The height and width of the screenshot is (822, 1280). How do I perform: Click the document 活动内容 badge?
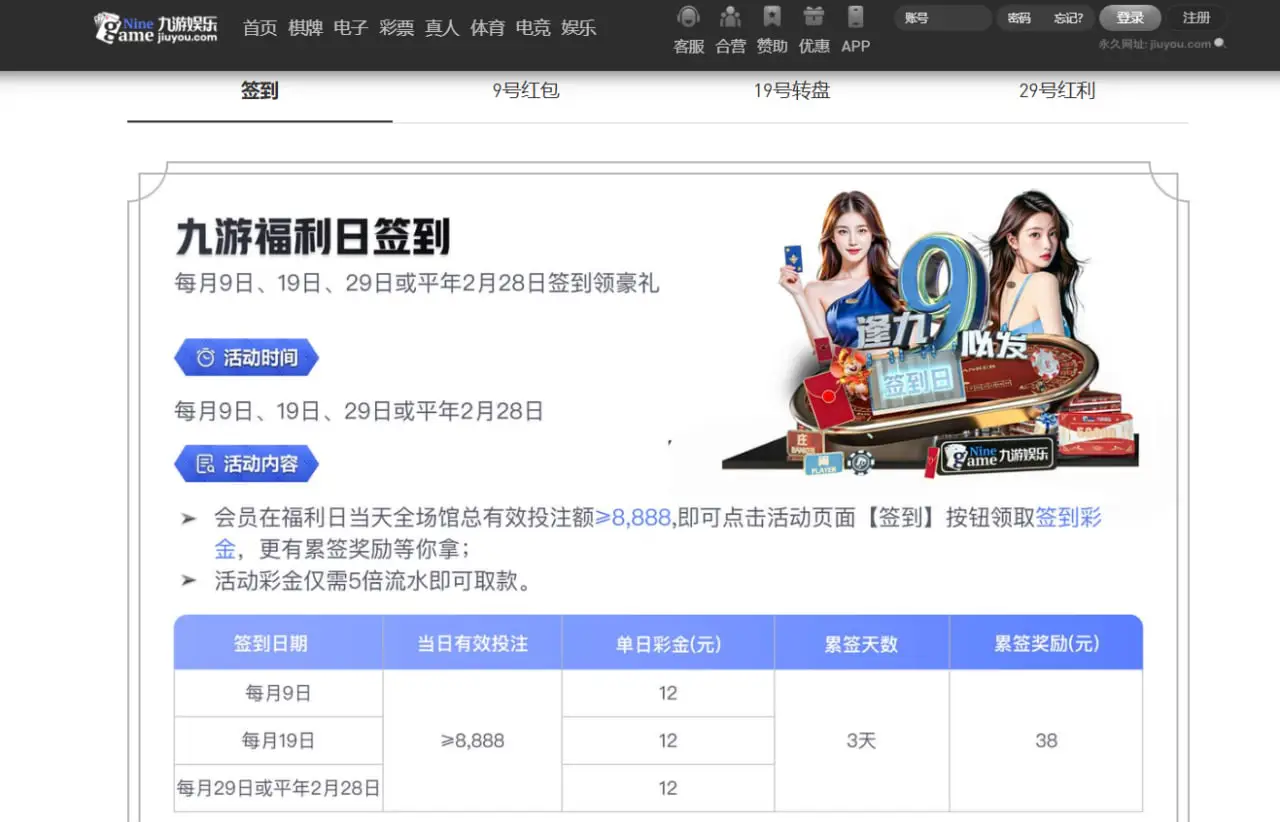246,463
